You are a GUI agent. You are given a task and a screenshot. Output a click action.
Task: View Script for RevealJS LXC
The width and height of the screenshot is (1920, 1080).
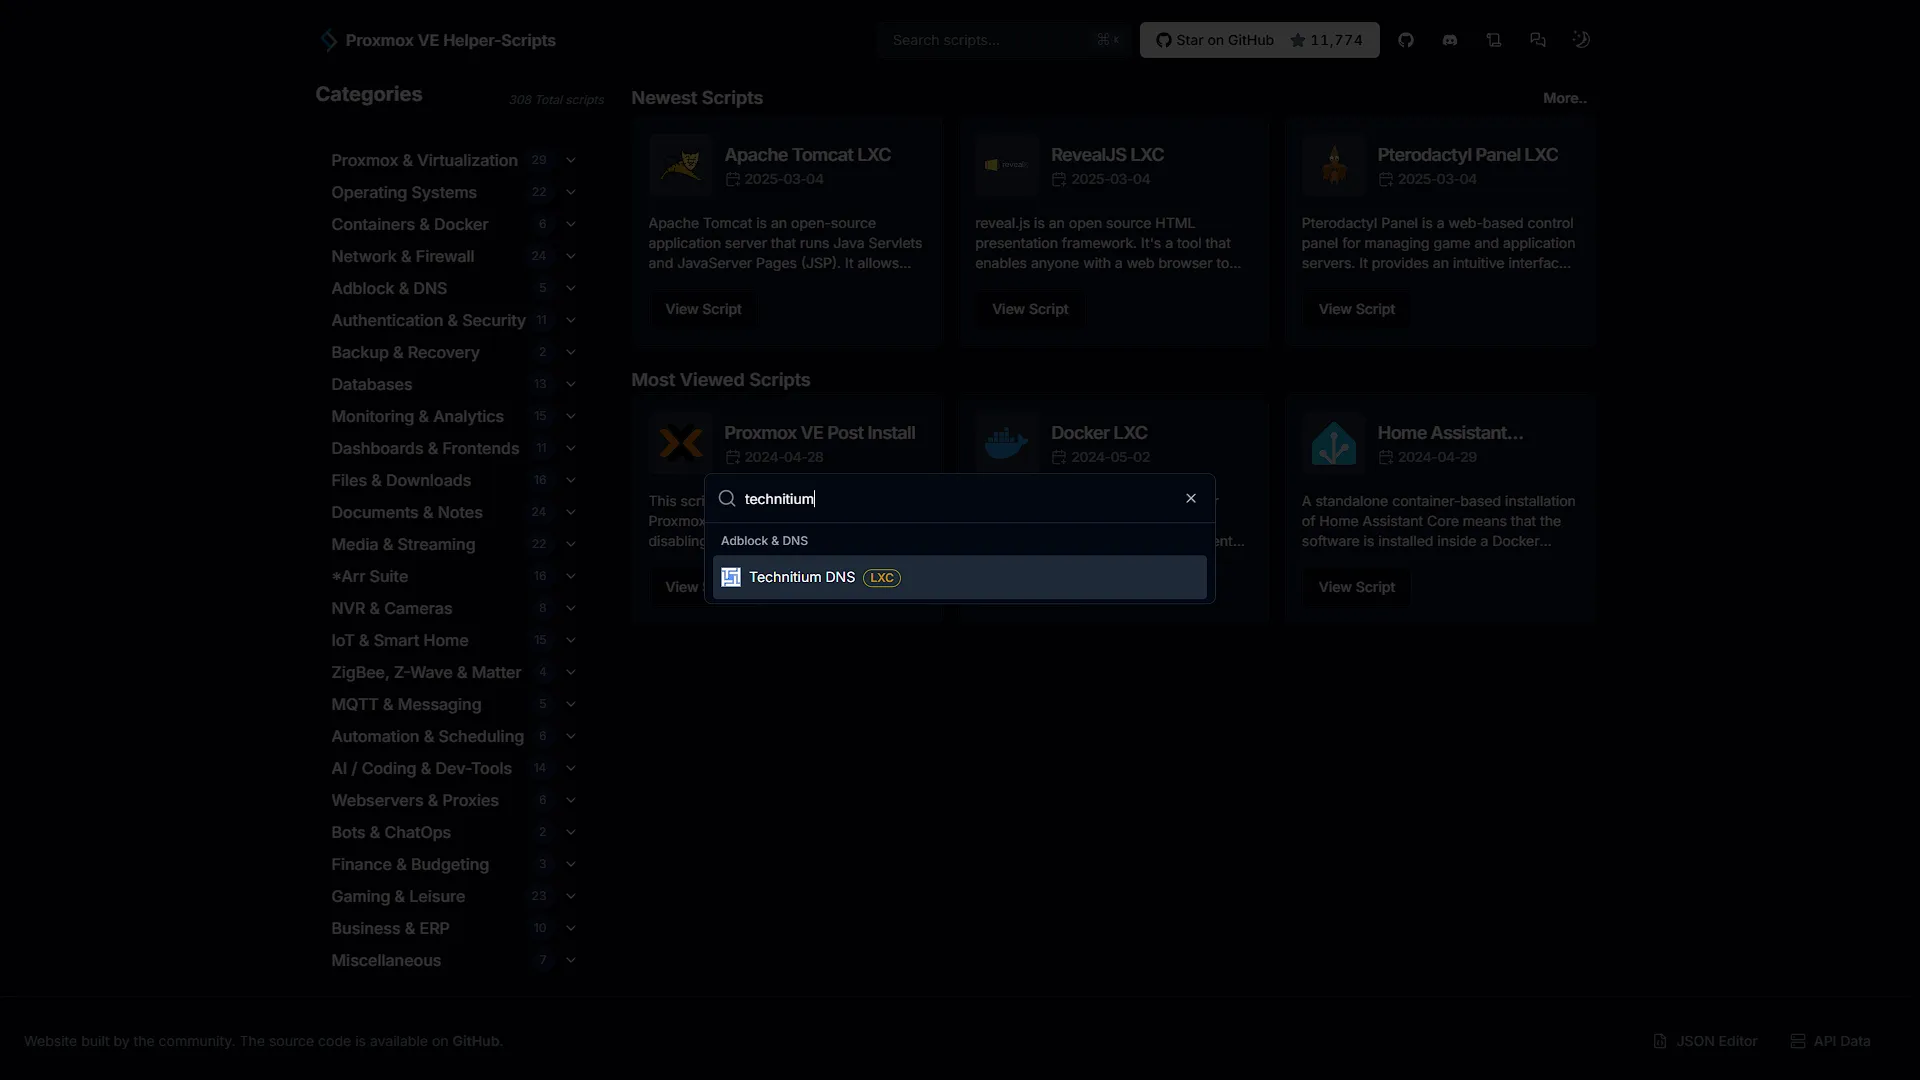[1030, 309]
